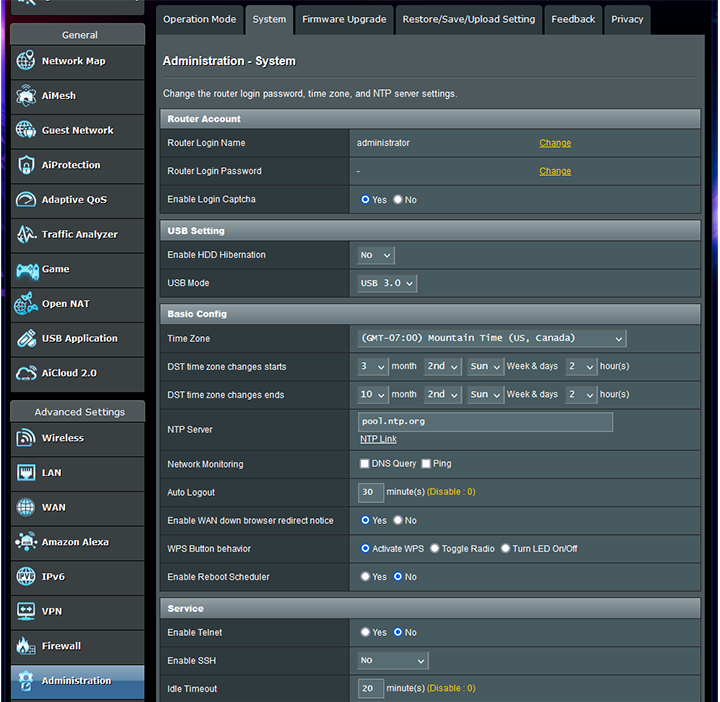Open the Amazon Alexa icon

click(26, 542)
